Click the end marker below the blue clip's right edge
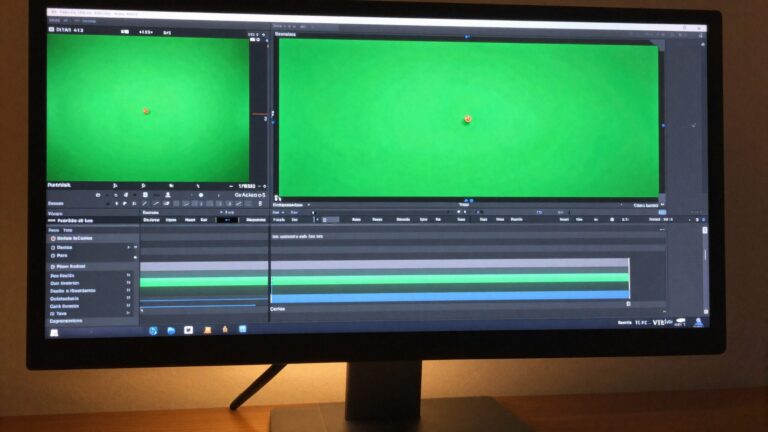This screenshot has width=768, height=432. 628,304
